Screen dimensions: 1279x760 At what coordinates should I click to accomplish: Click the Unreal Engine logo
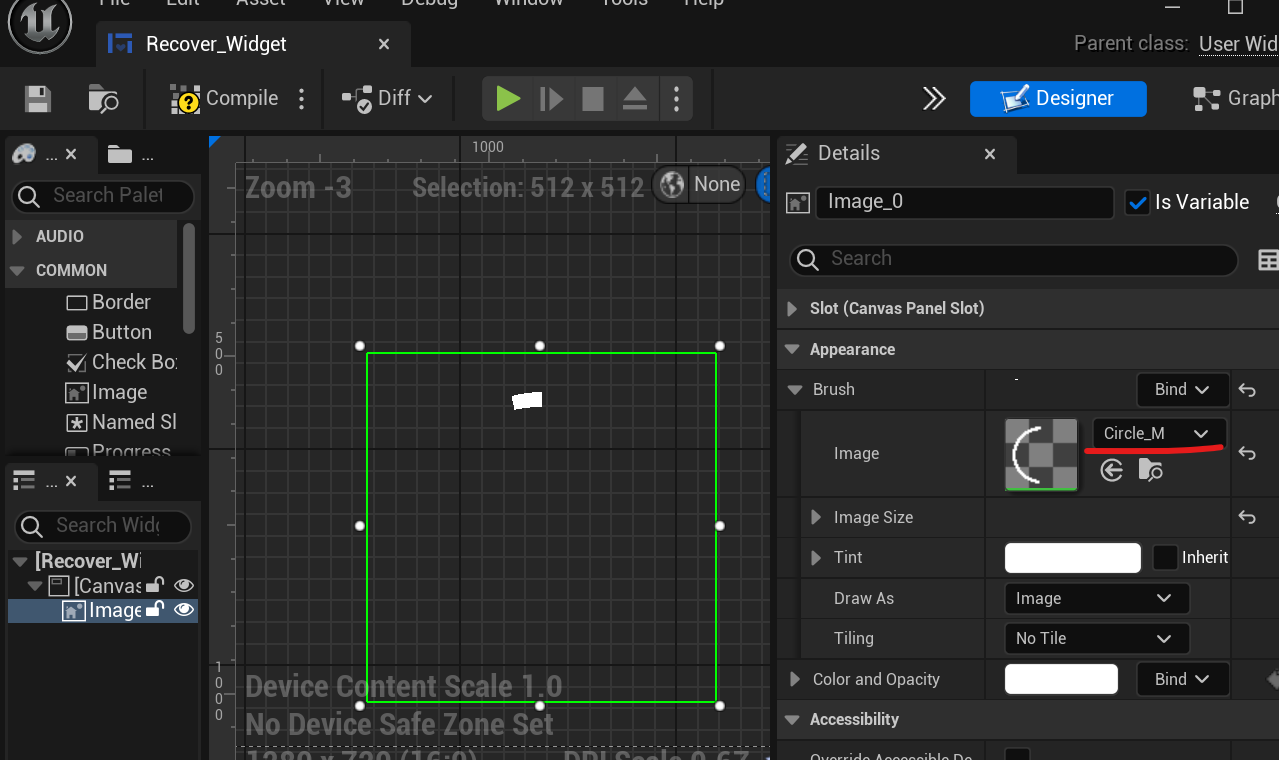pyautogui.click(x=40, y=24)
